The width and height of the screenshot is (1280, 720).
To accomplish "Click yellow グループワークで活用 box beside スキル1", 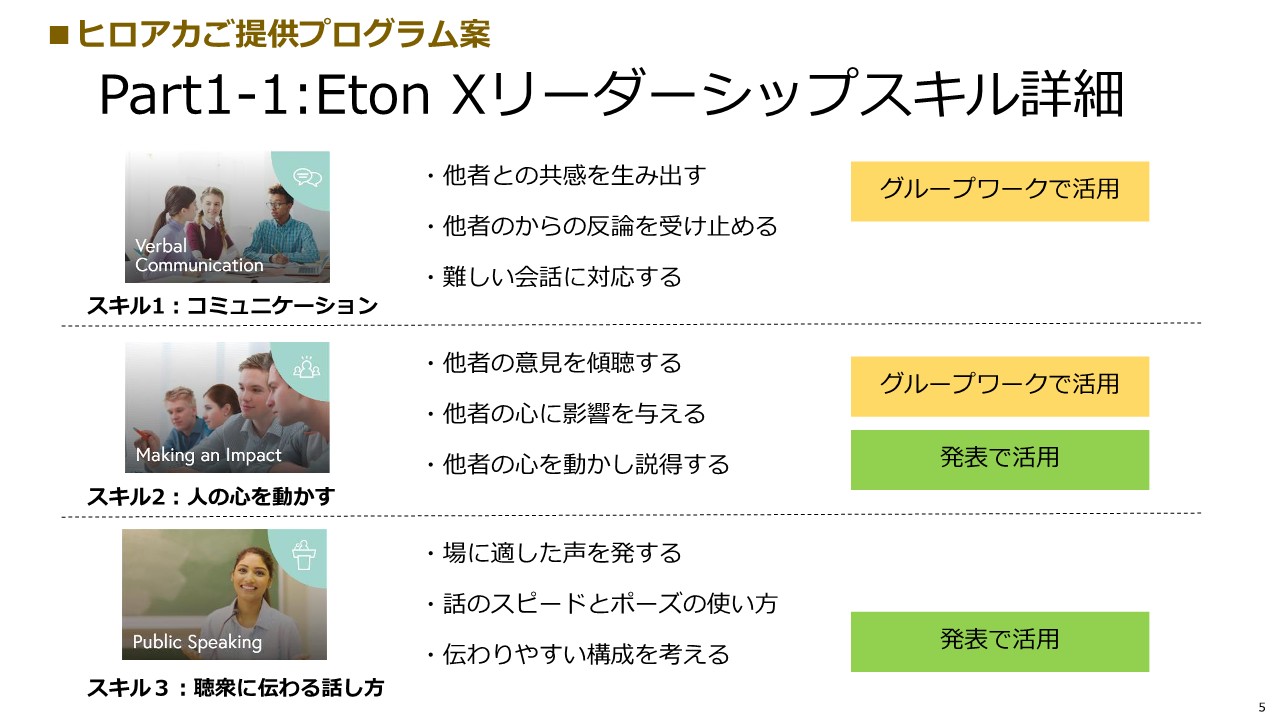I will tap(1000, 191).
